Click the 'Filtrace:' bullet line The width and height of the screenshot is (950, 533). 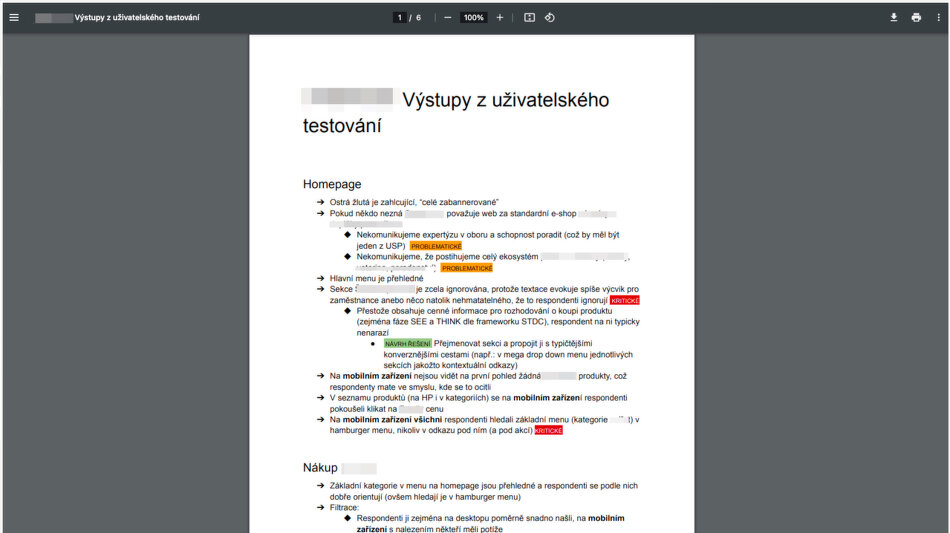click(x=344, y=508)
